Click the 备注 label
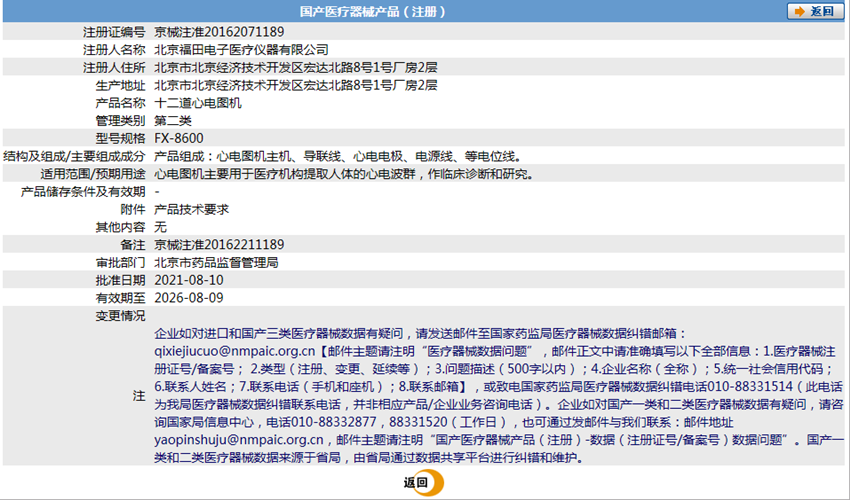Image resolution: width=850 pixels, height=500 pixels. [133, 245]
